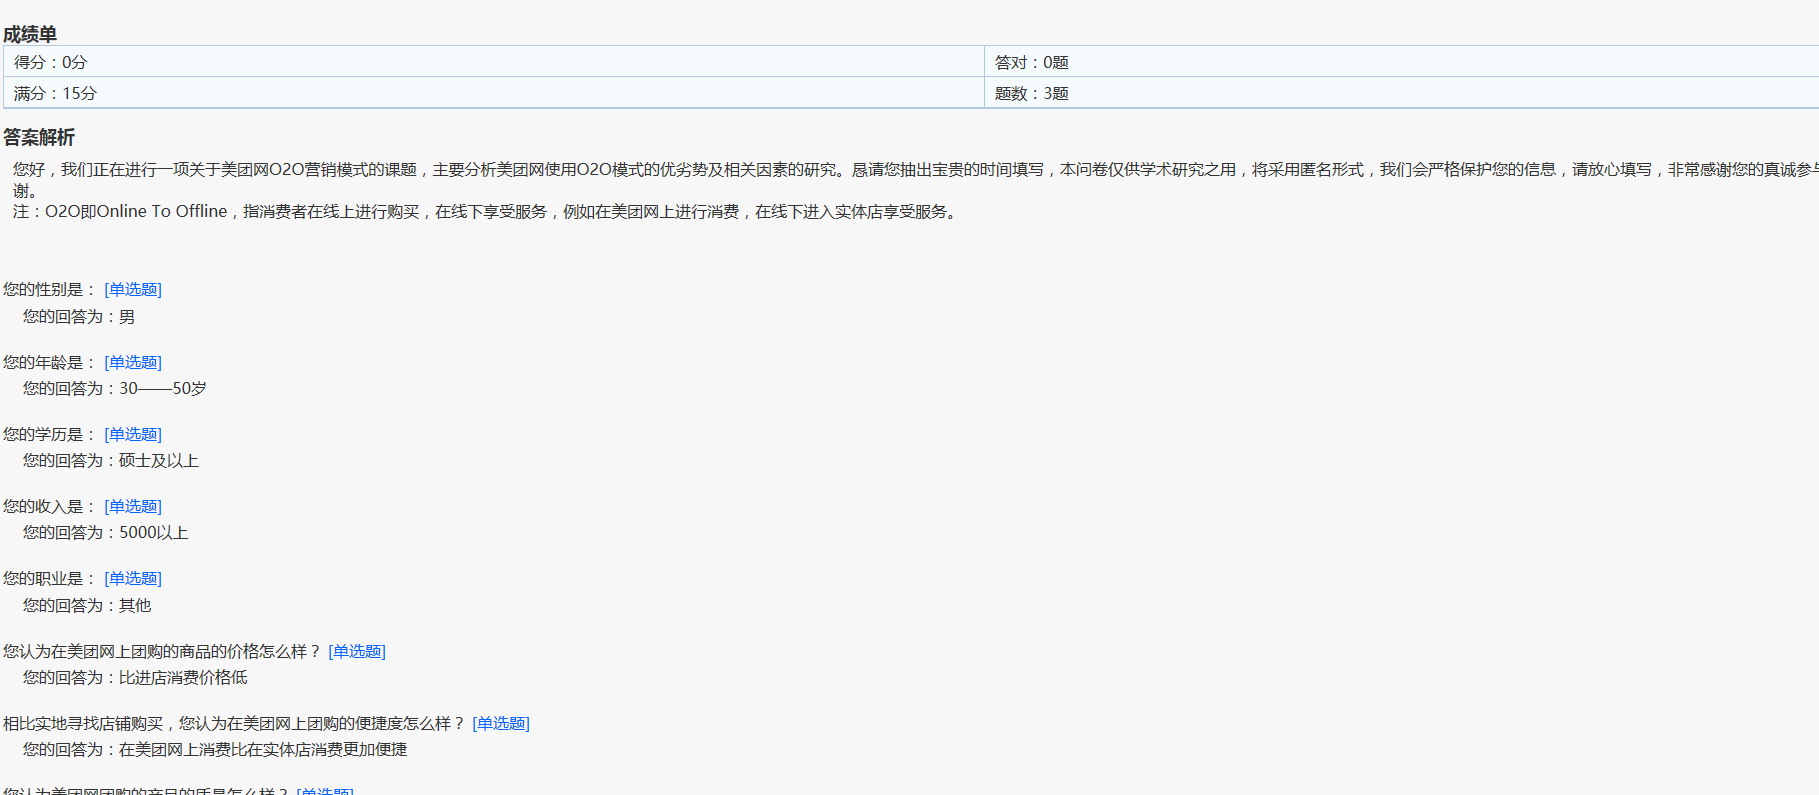
Task: Click the 题数：3题 cell
Action: click(x=1402, y=93)
